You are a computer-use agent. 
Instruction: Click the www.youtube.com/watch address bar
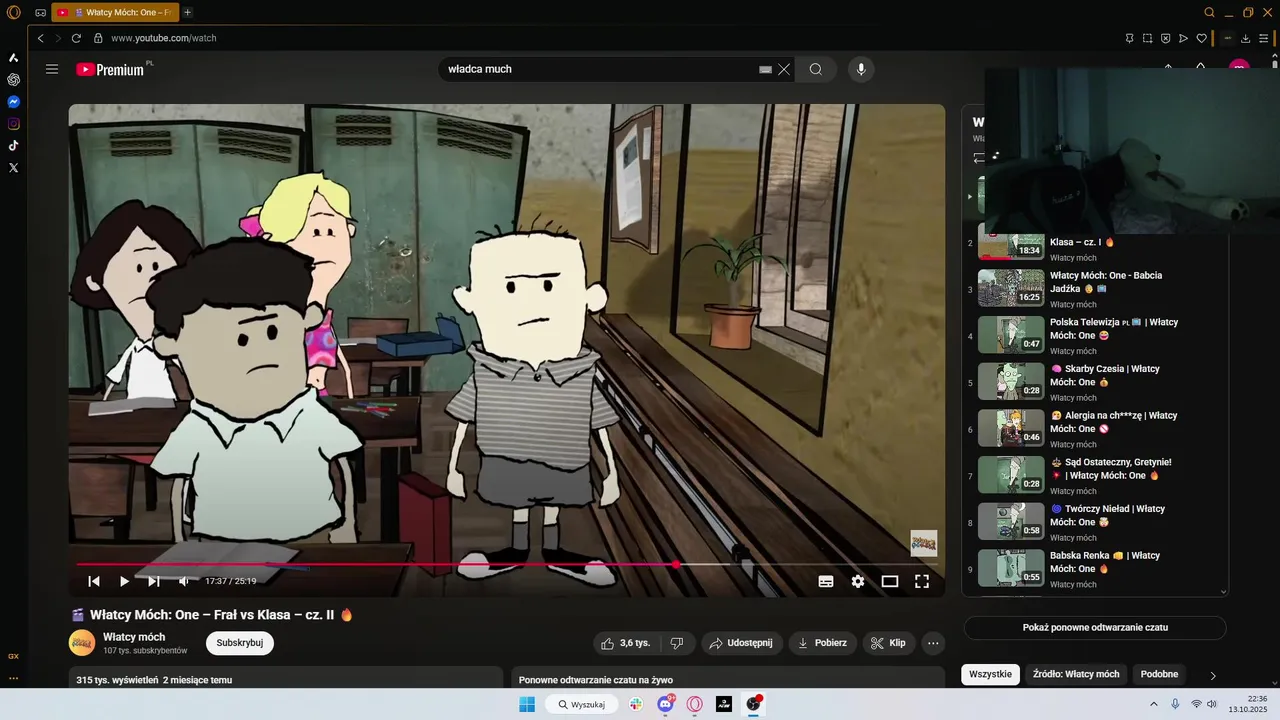coord(163,38)
